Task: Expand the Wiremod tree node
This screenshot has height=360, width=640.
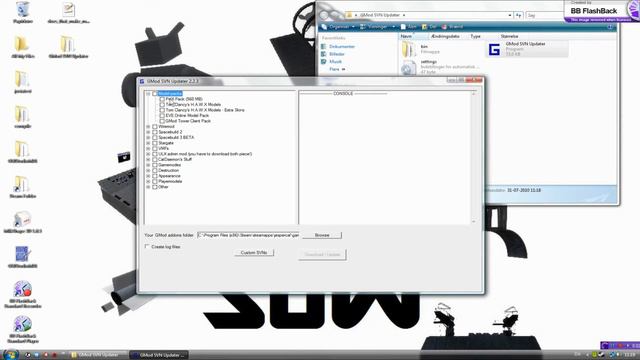Action: (148, 127)
